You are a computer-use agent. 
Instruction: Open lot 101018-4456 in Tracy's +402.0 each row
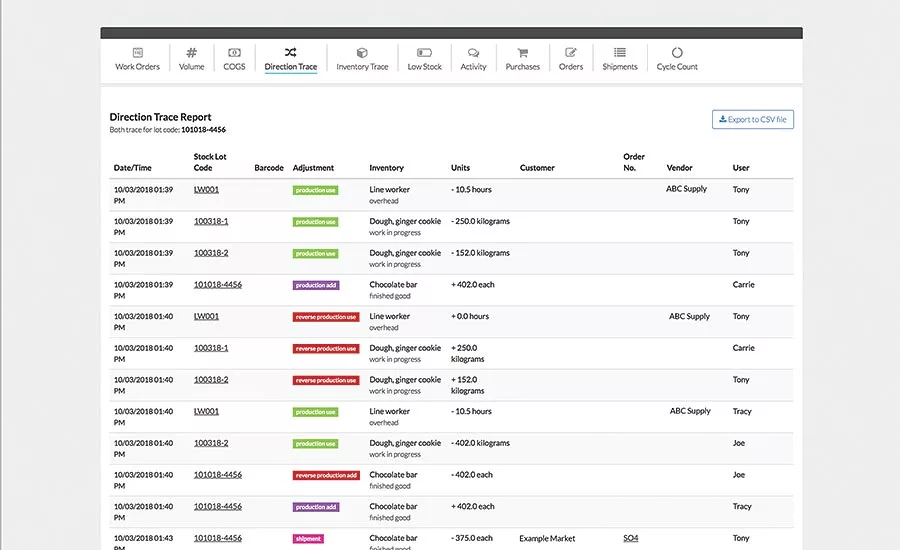point(218,506)
